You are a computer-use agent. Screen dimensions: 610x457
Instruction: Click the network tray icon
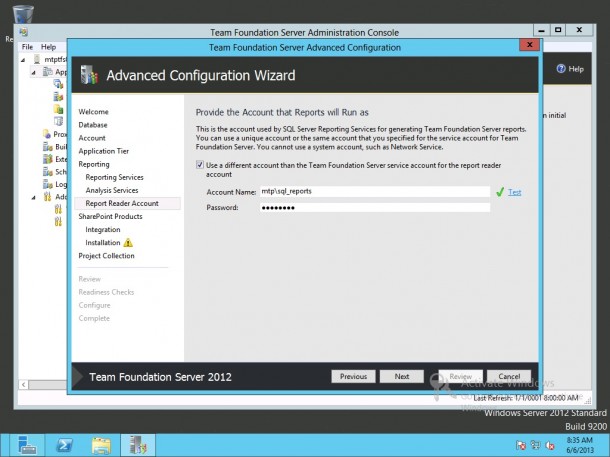[x=536, y=445]
